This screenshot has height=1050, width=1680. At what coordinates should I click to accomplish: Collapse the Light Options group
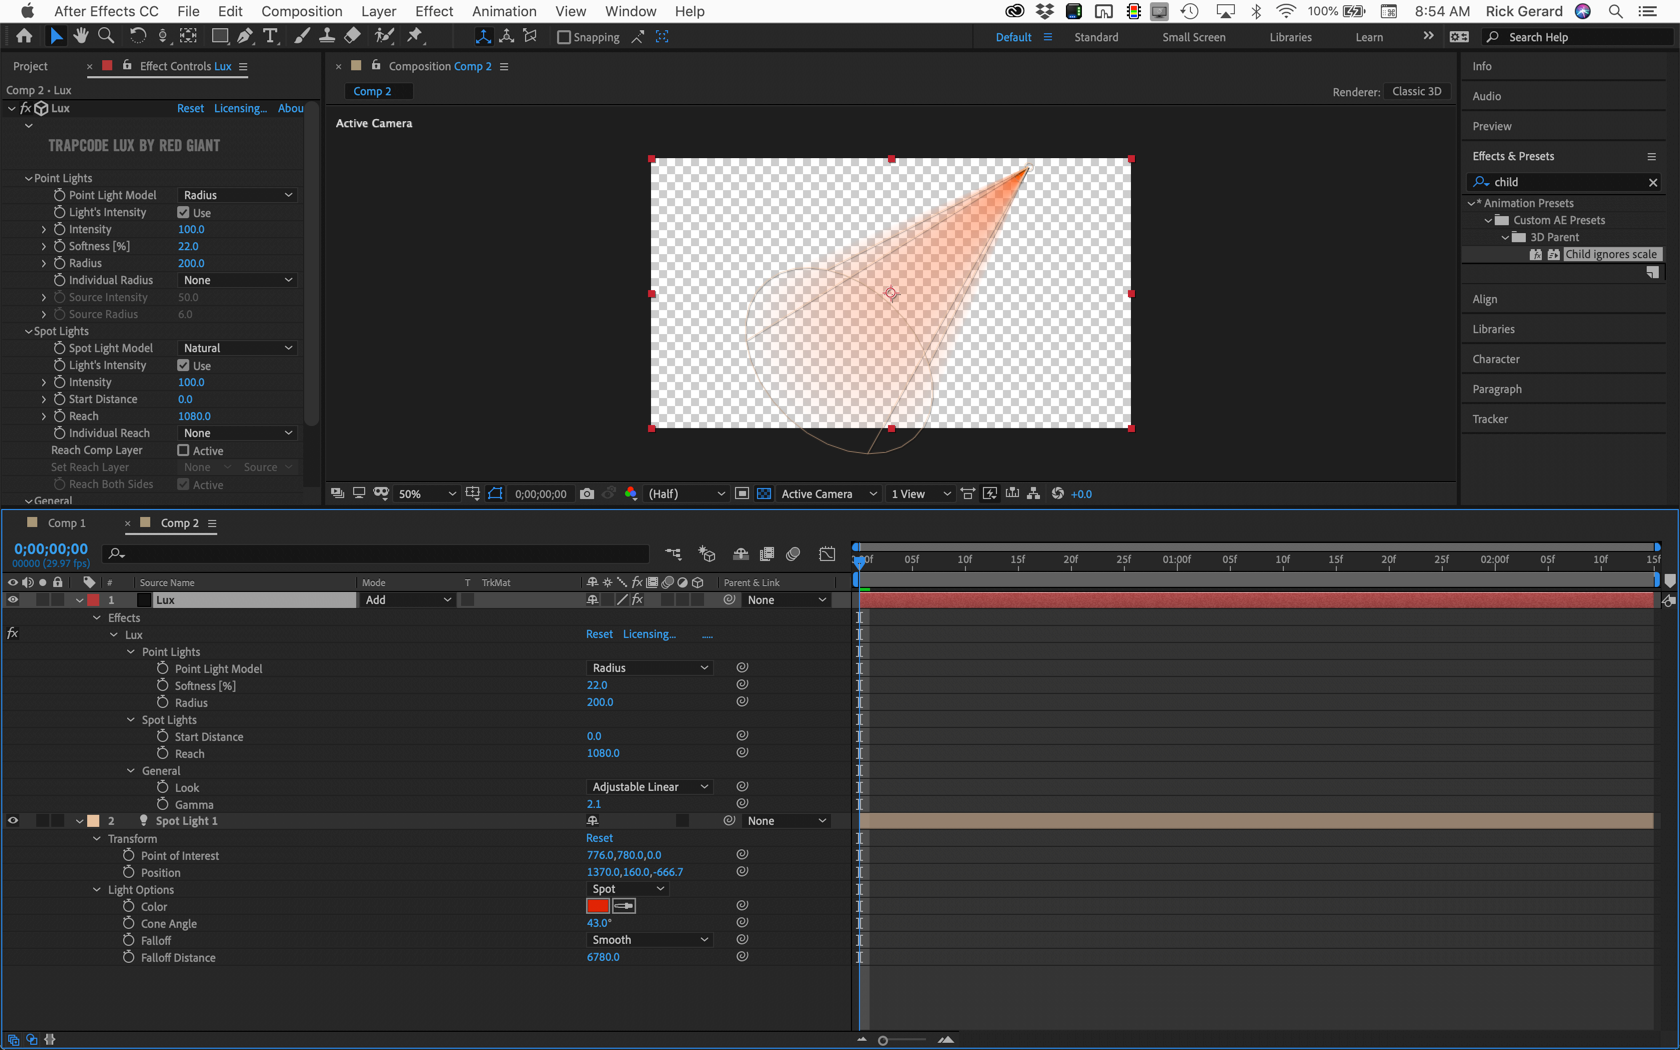97,890
